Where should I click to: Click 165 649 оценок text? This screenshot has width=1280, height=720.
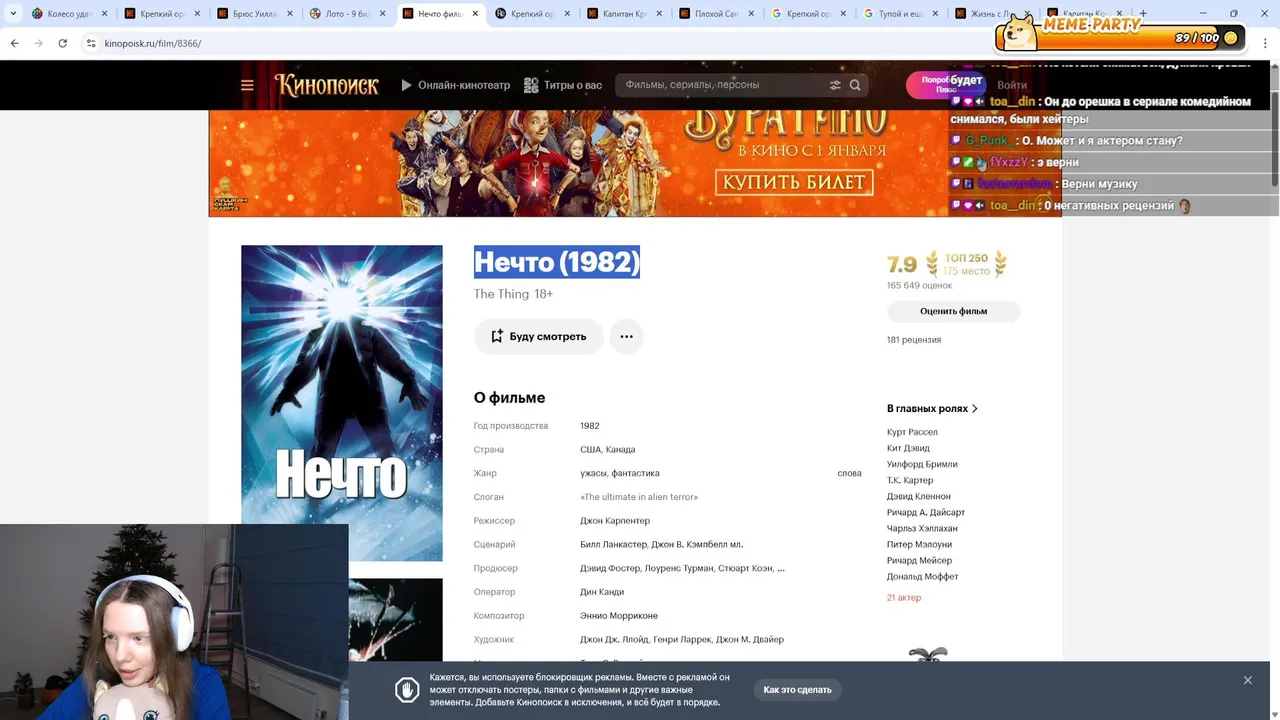pos(919,286)
